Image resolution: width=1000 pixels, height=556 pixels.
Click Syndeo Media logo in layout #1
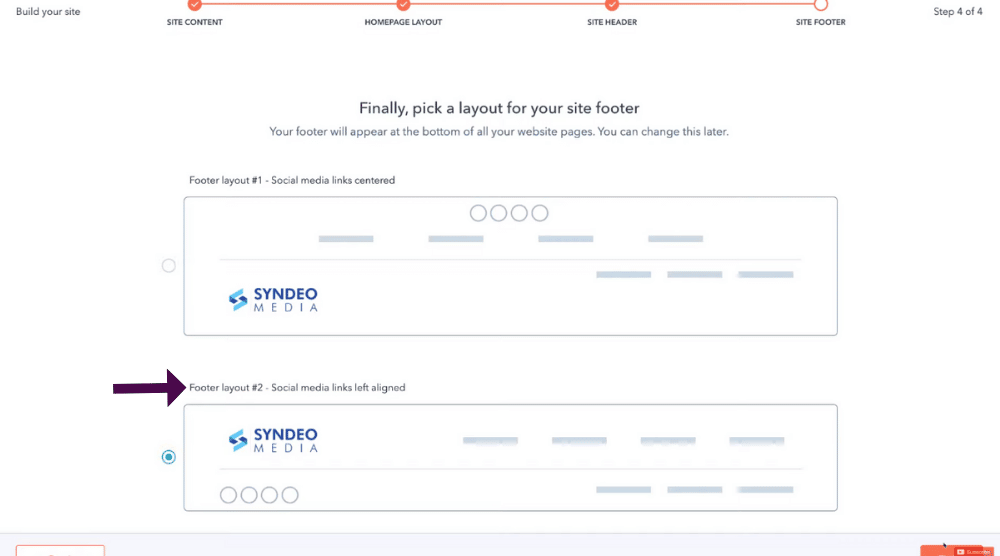[x=273, y=299]
